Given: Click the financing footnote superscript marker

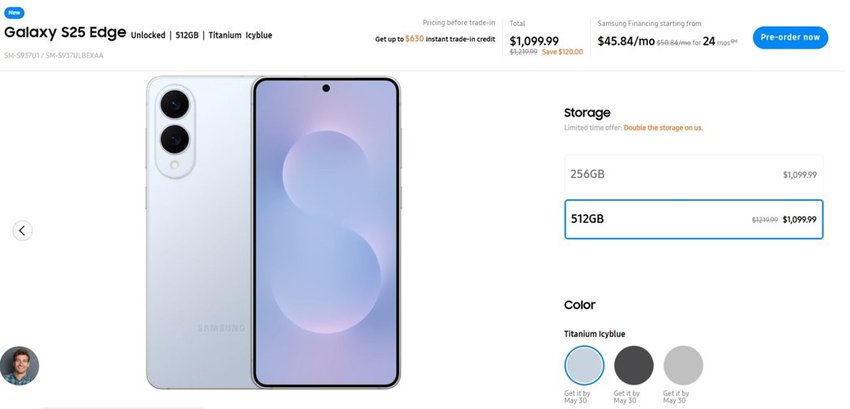Looking at the screenshot, I should pyautogui.click(x=735, y=39).
